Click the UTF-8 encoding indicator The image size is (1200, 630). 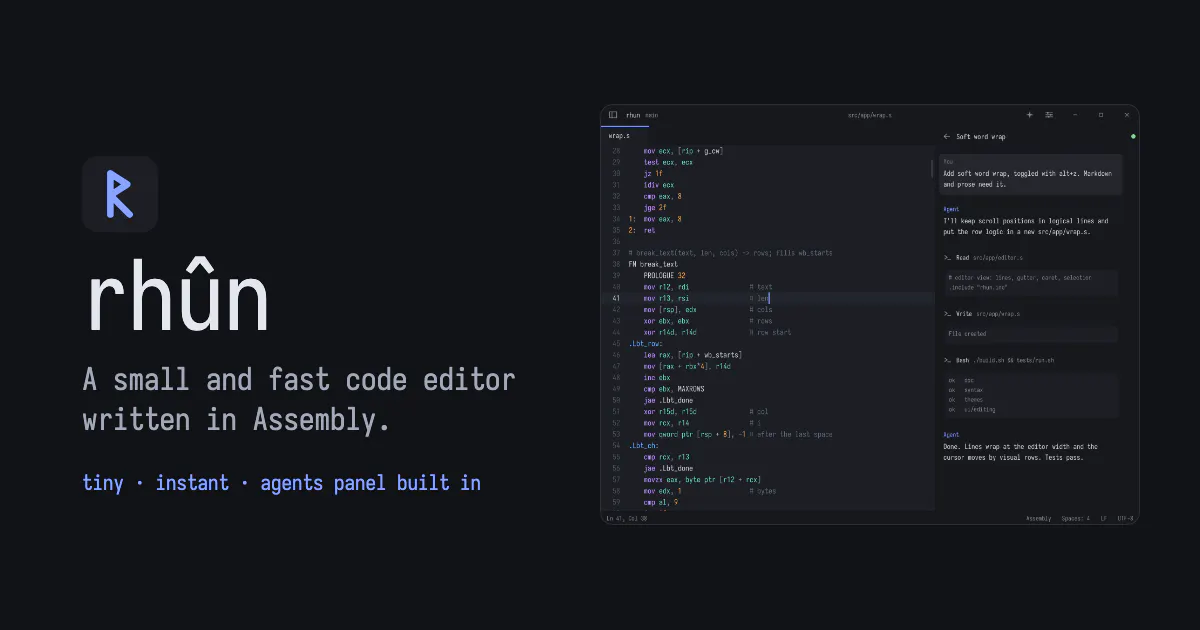[1124, 518]
